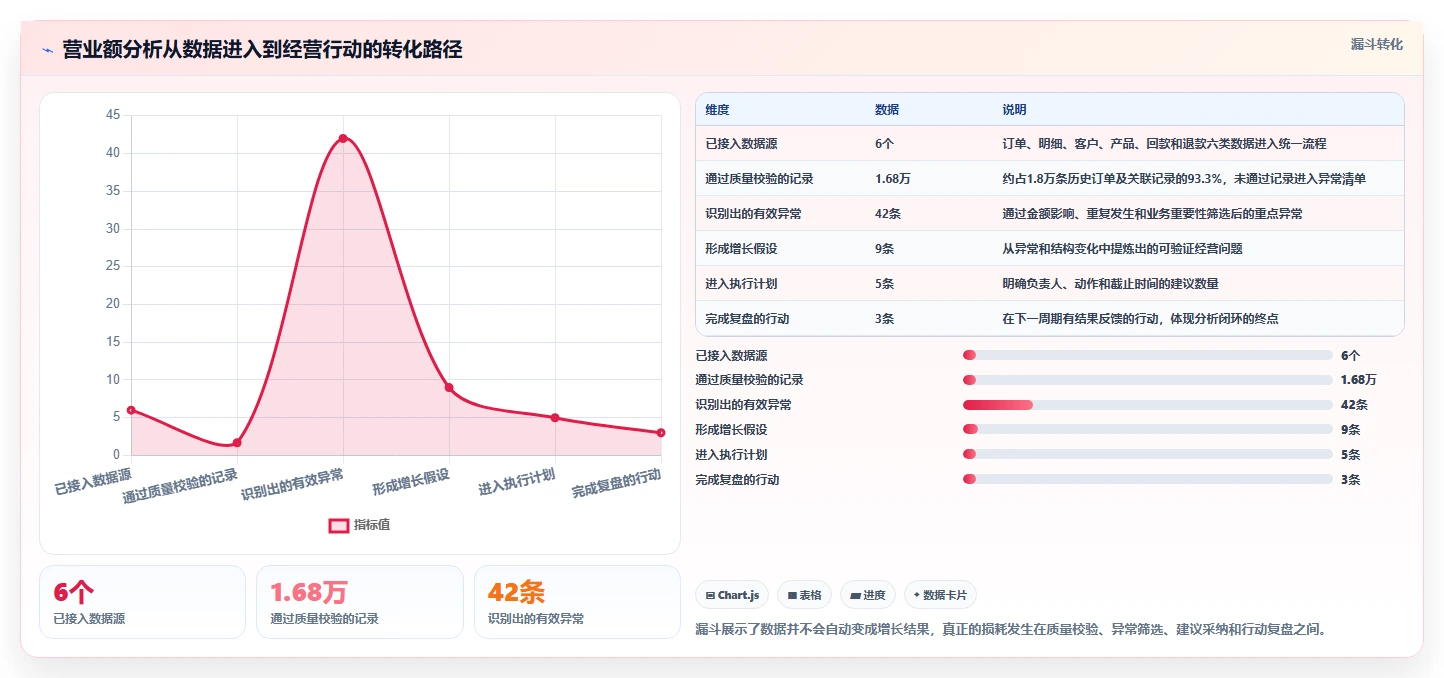Click the chart point for 形成增长假设
This screenshot has height=678, width=1444.
point(449,387)
